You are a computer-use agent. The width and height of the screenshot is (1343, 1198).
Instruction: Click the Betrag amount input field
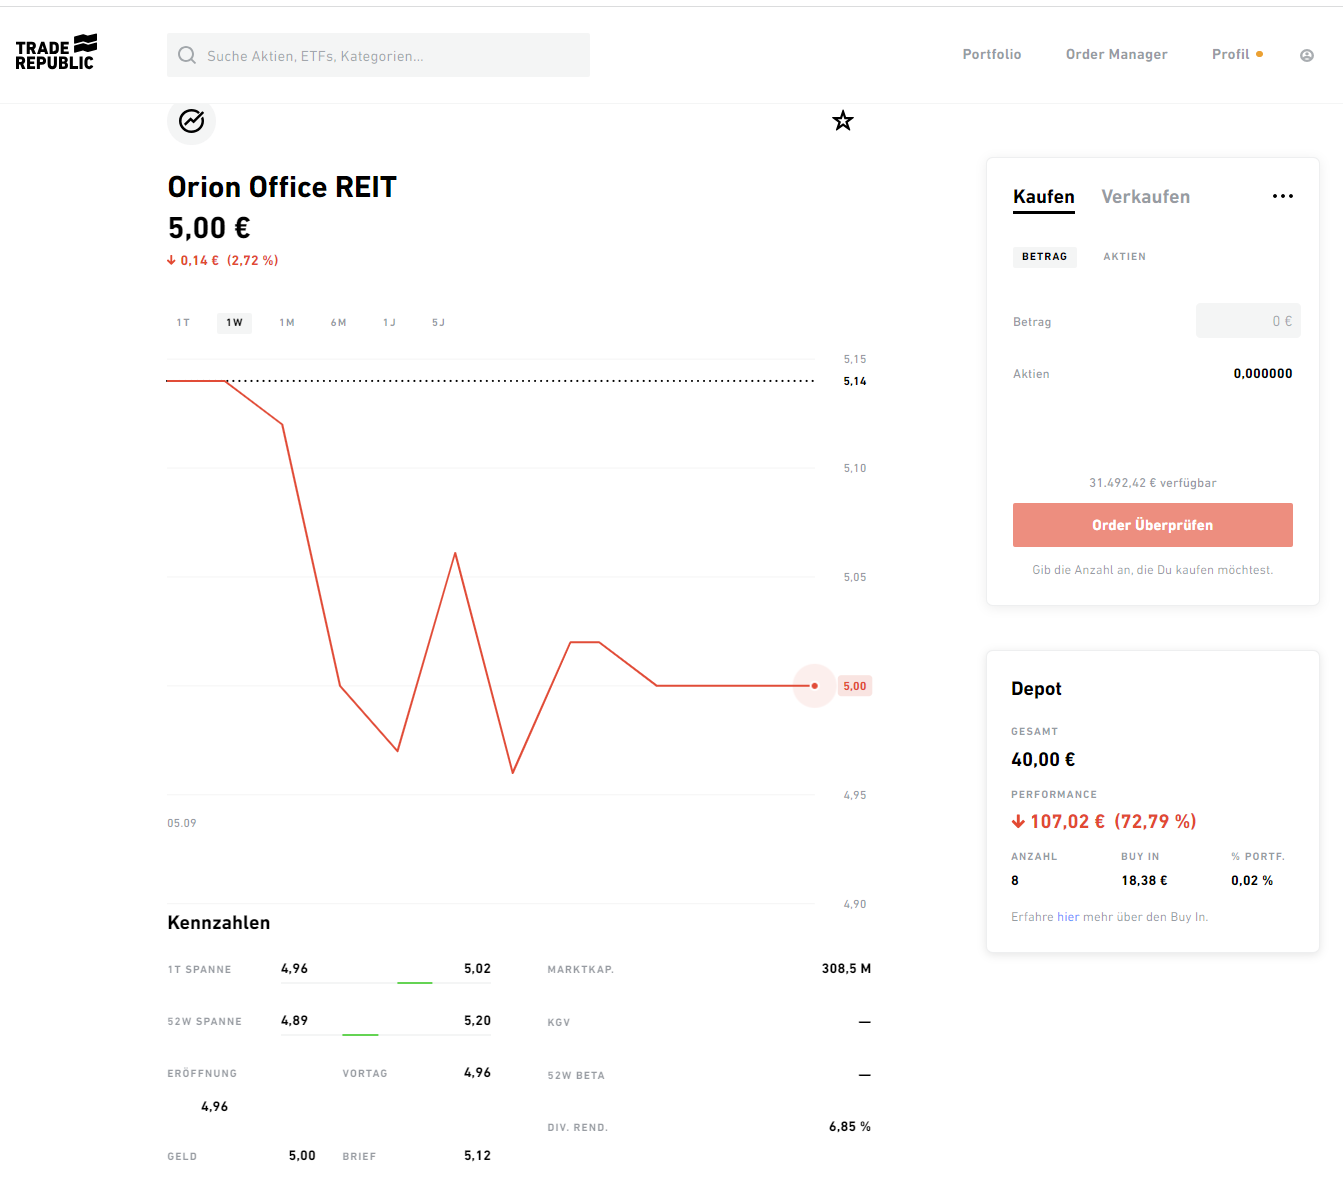coord(1247,321)
